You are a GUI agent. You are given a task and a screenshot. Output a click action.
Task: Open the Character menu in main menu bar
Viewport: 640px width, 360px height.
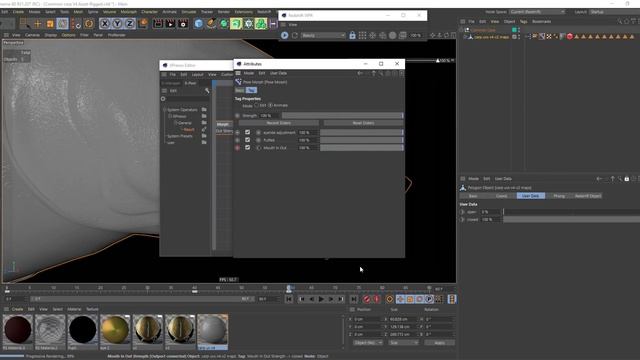[149, 12]
